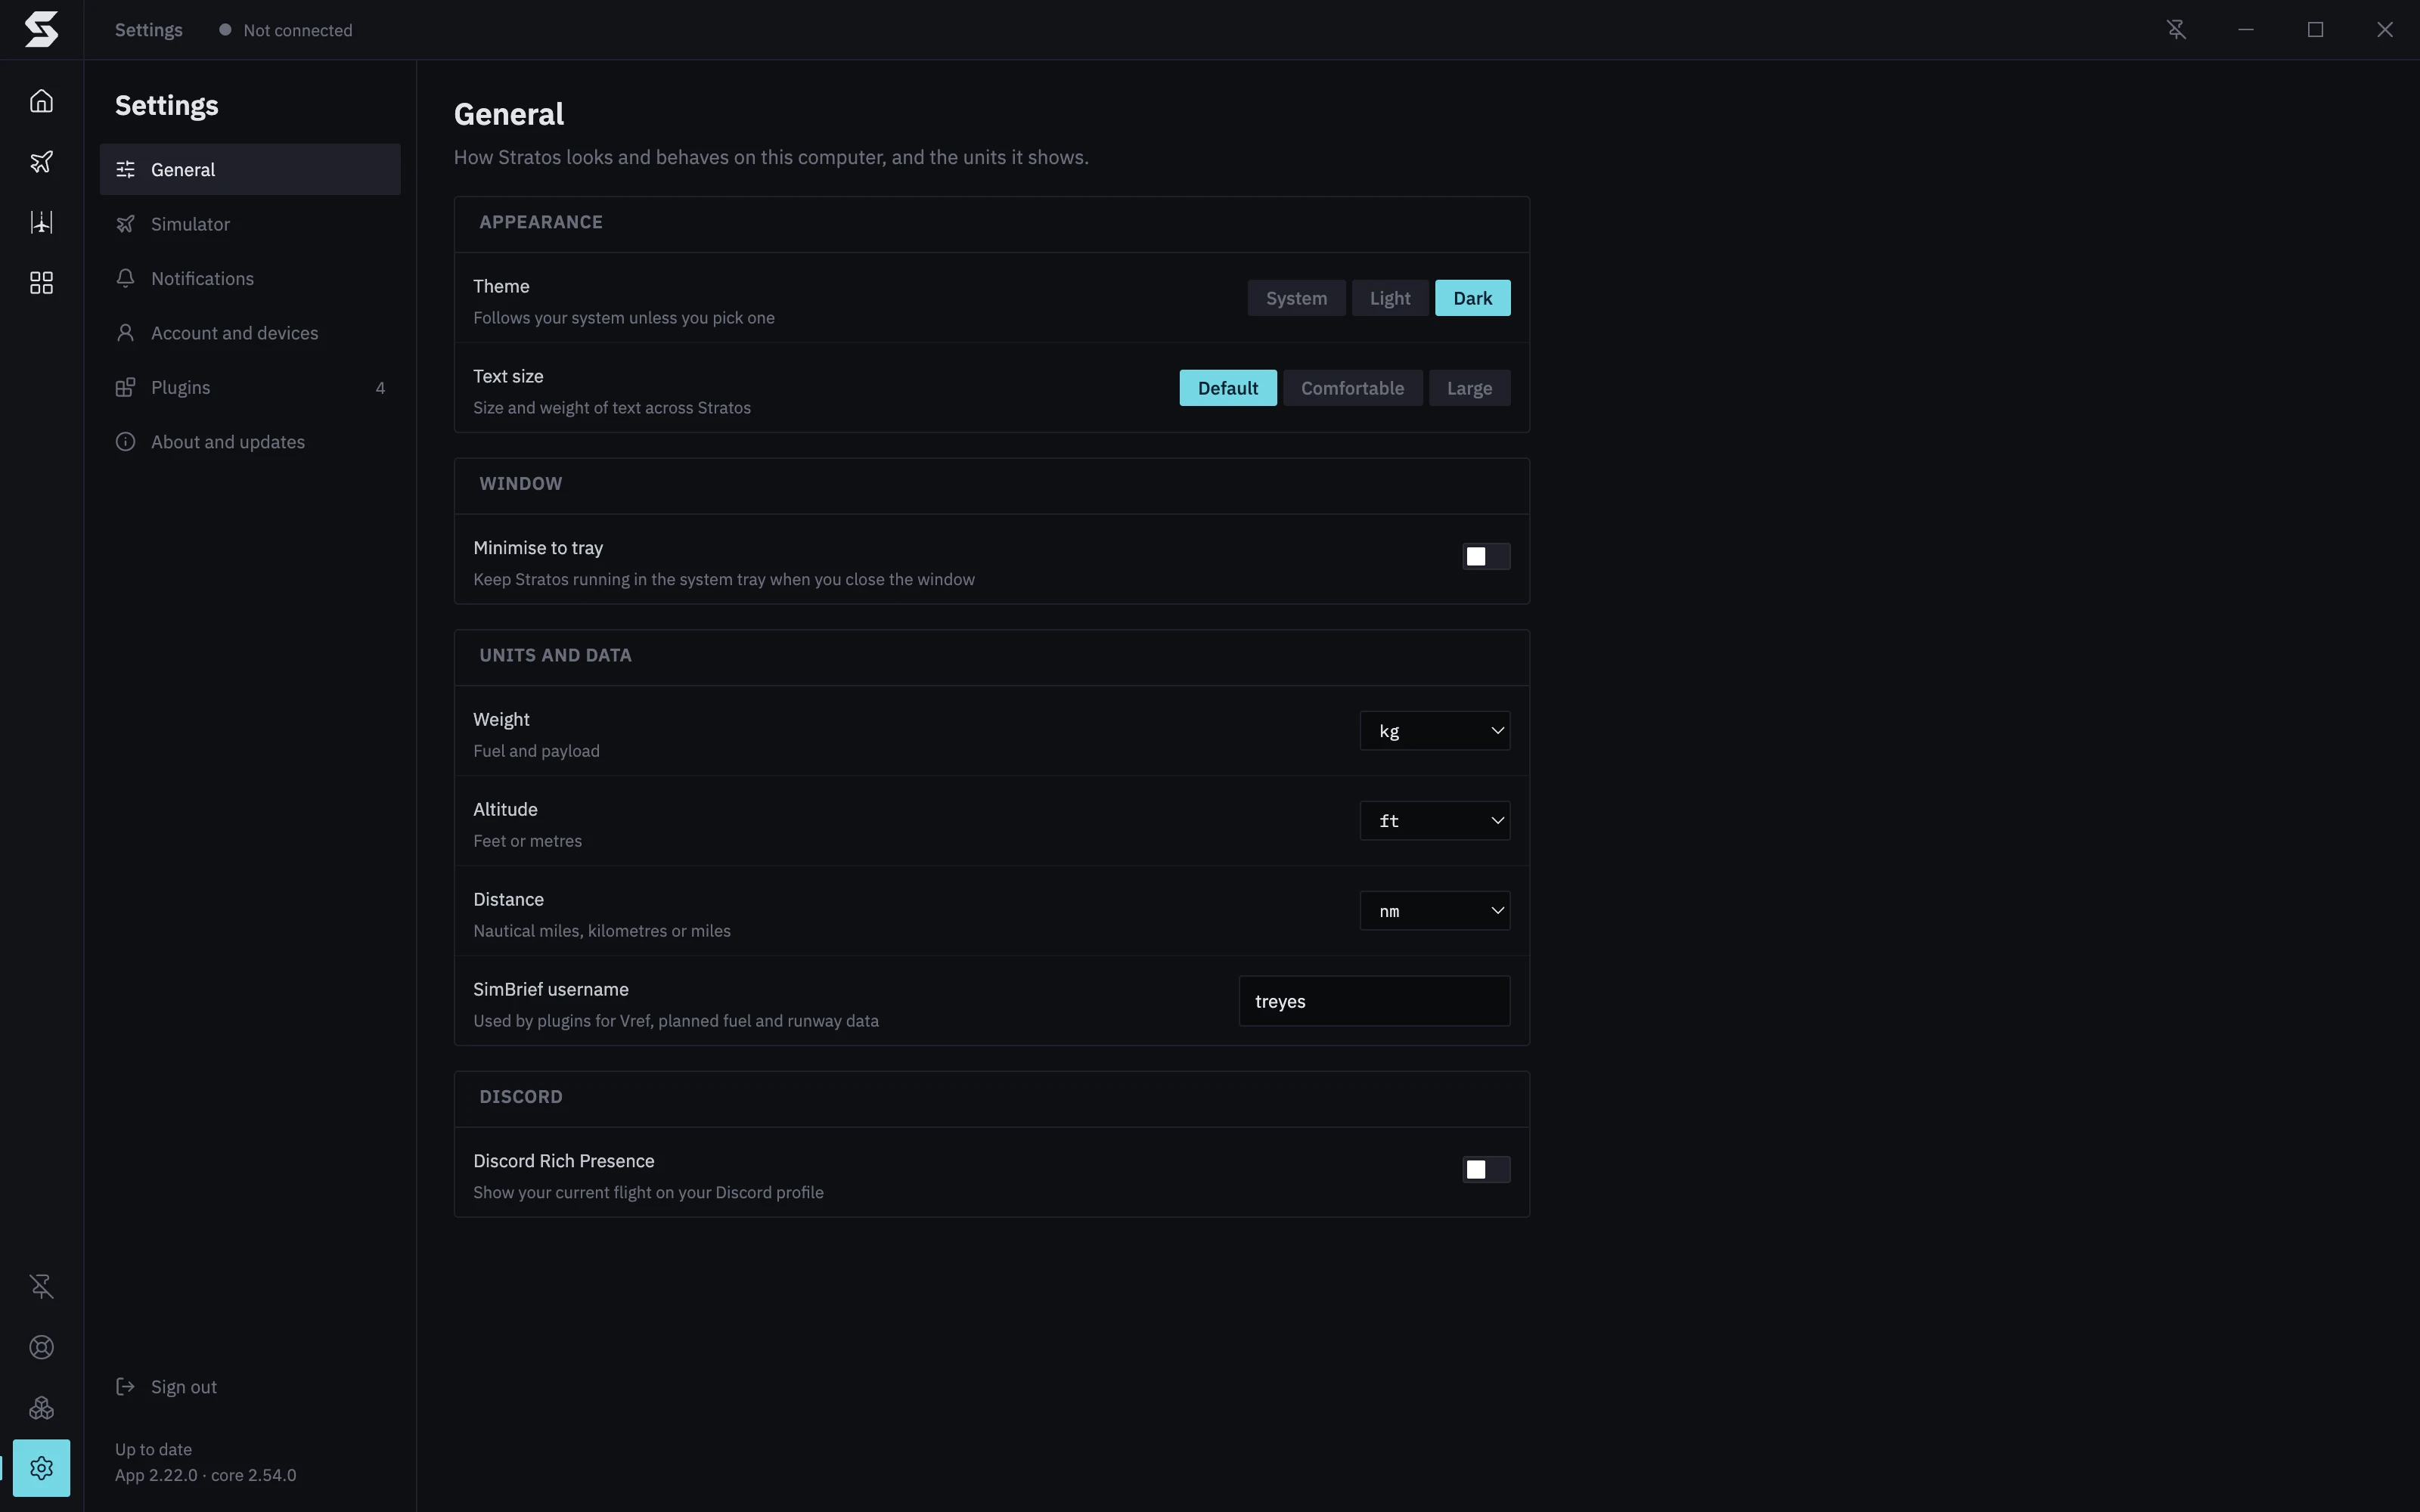Click the Plugins count badge 4

pyautogui.click(x=380, y=388)
